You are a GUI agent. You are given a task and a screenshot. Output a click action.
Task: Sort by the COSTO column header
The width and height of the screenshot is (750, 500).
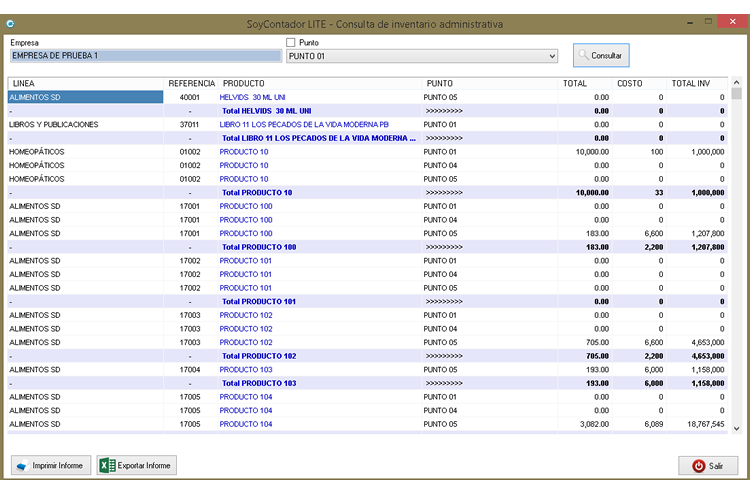click(x=639, y=83)
